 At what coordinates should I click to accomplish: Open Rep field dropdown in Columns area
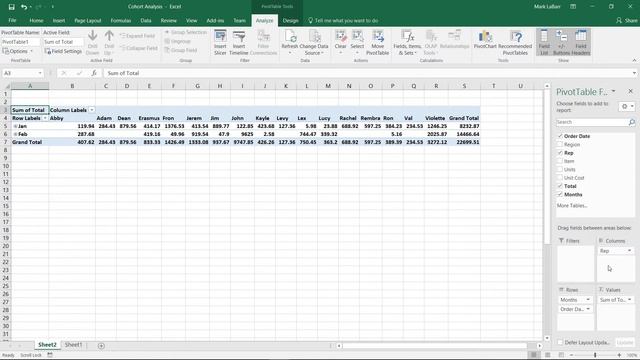tap(629, 251)
